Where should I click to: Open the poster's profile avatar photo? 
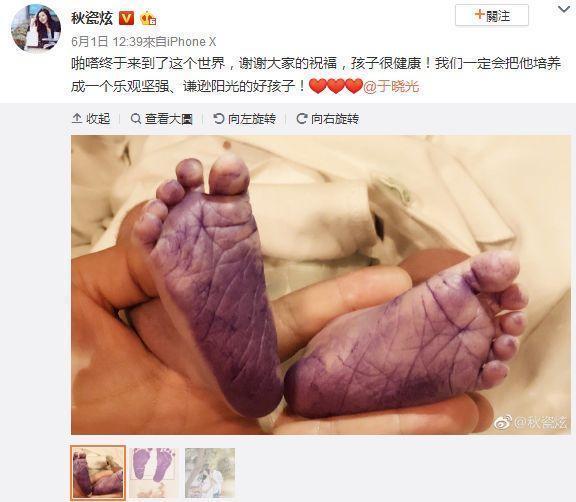pos(36,28)
